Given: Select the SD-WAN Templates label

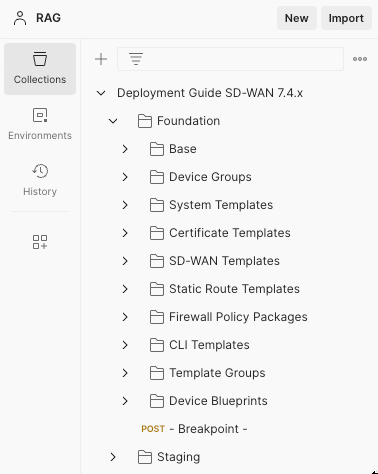Looking at the screenshot, I should [224, 261].
